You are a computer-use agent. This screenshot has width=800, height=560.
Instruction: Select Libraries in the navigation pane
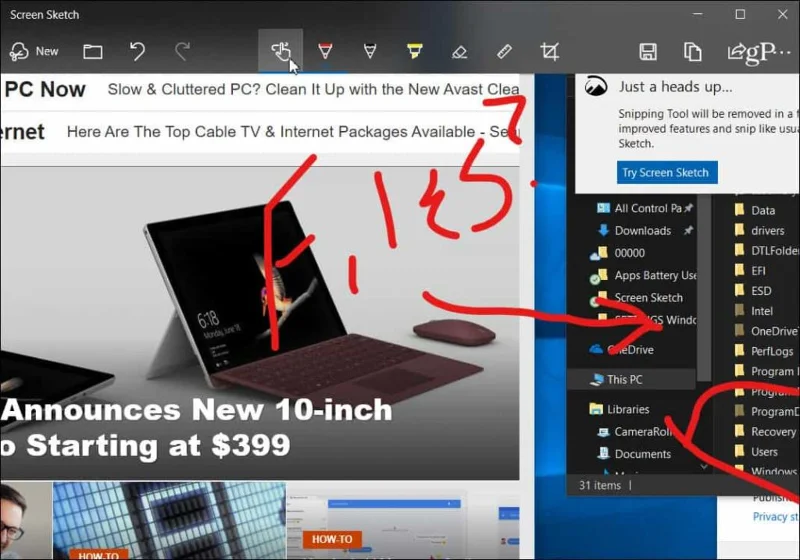[x=619, y=409]
